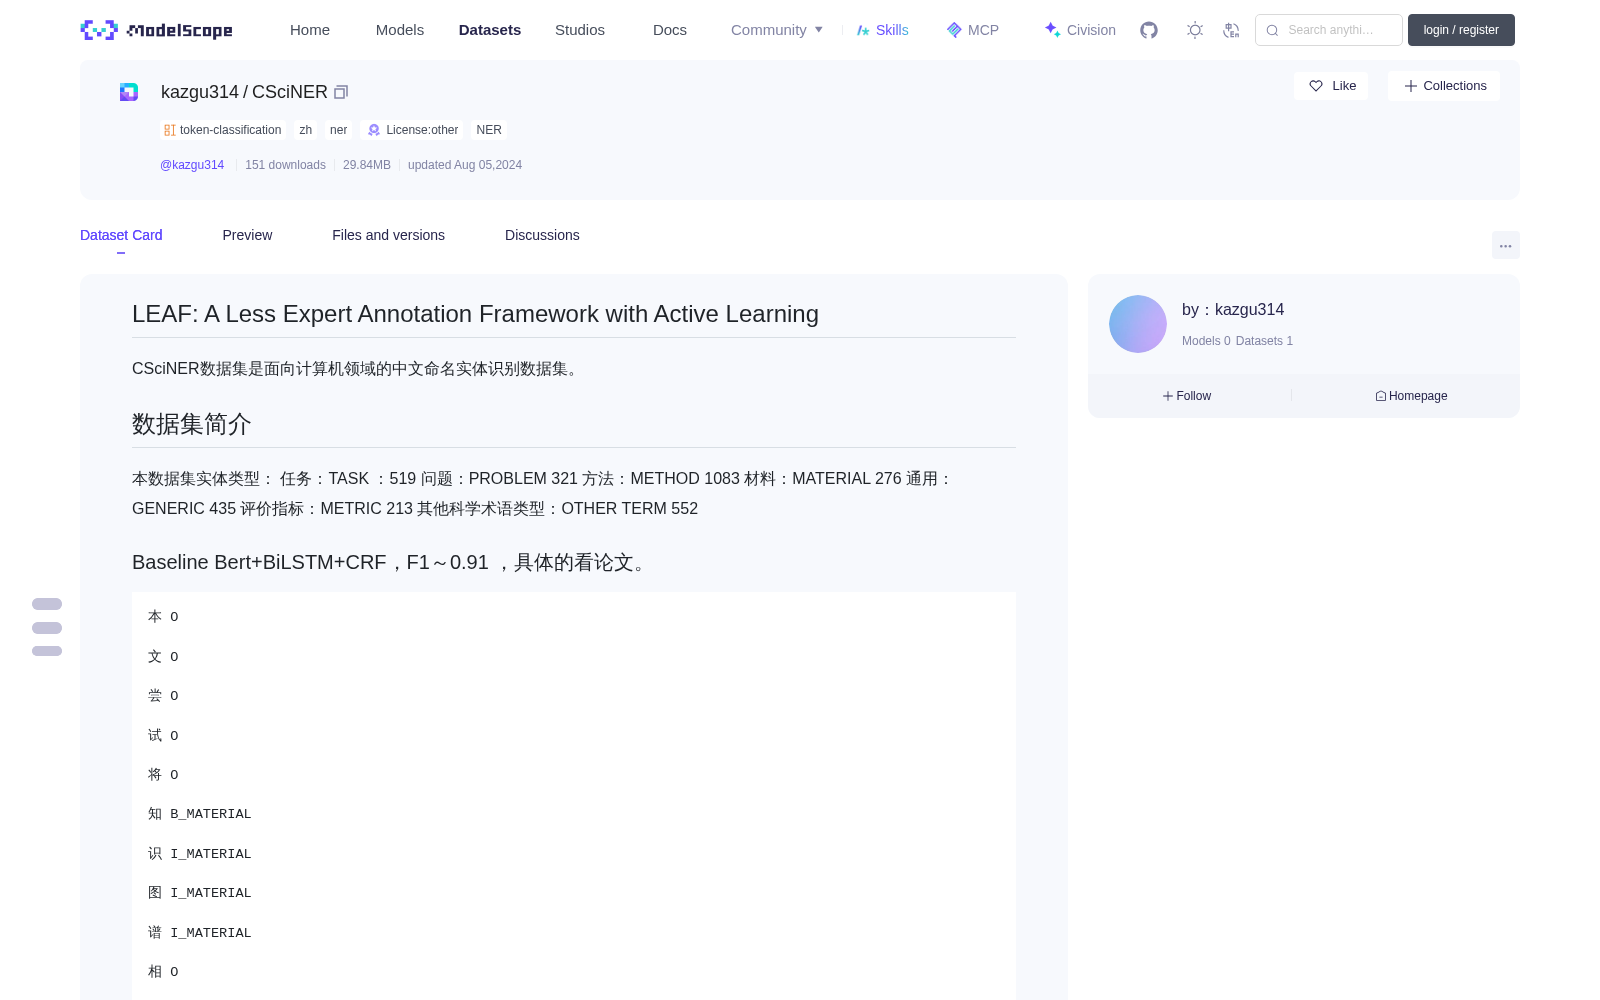This screenshot has height=1000, width=1600.
Task: Click the Like heart button
Action: click(1331, 86)
